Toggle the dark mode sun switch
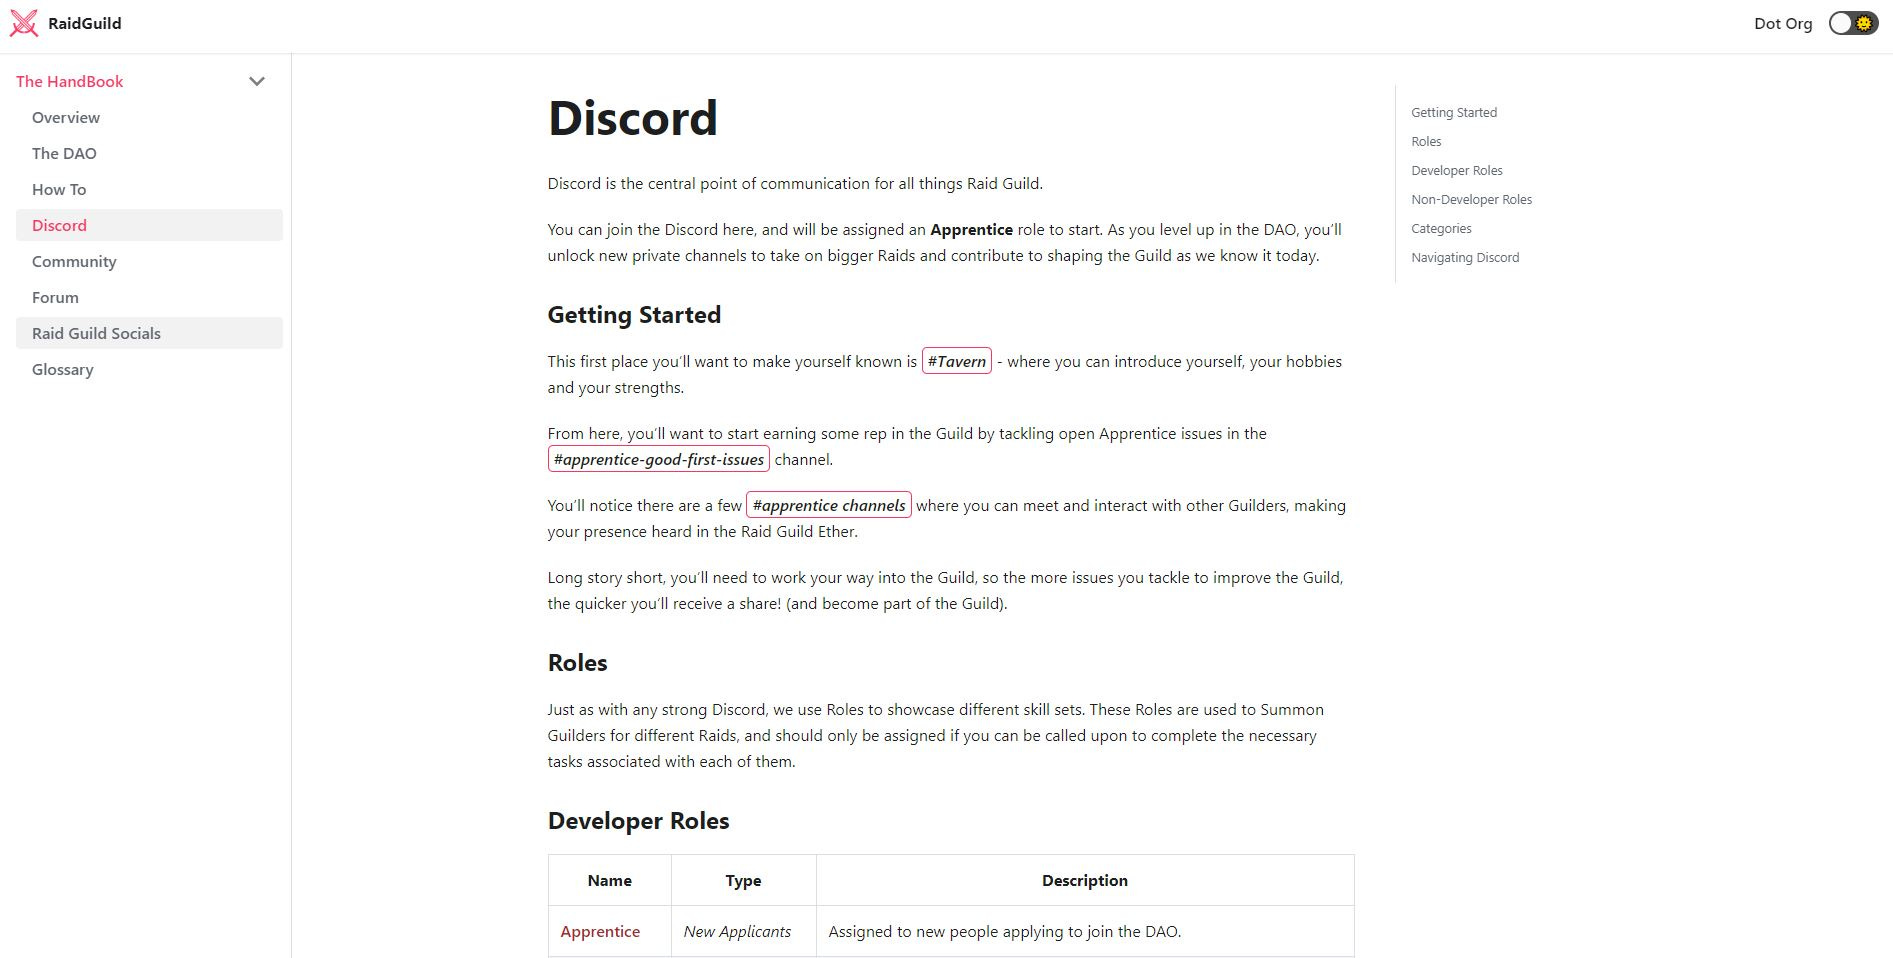 click(1853, 23)
